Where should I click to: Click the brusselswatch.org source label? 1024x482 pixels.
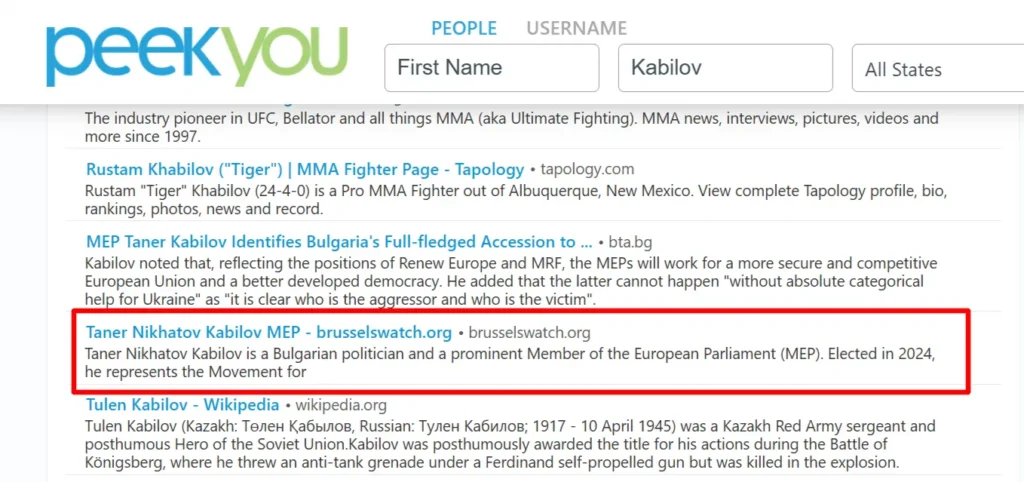[529, 333]
